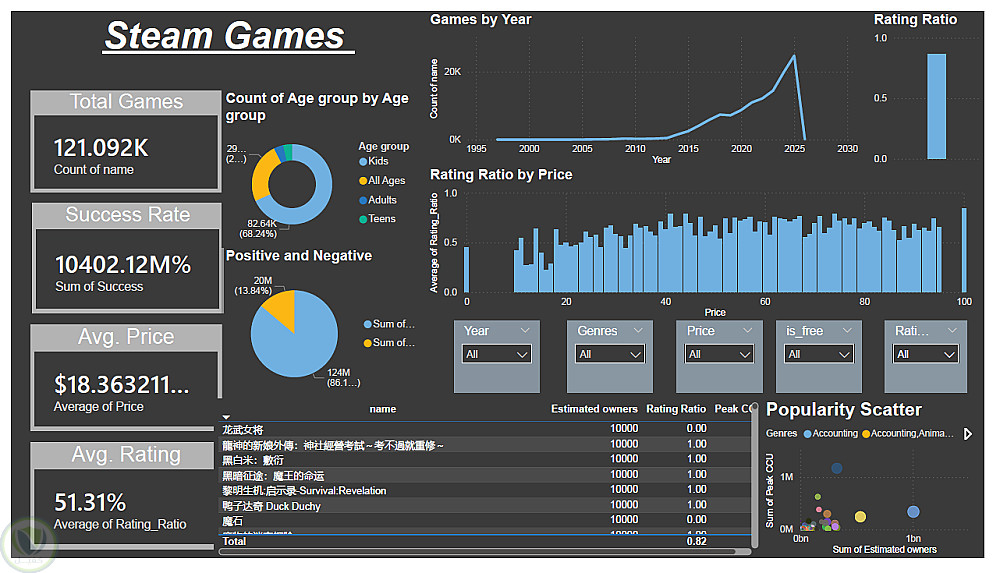
Task: Click the Games by Year chart title
Action: [x=480, y=20]
